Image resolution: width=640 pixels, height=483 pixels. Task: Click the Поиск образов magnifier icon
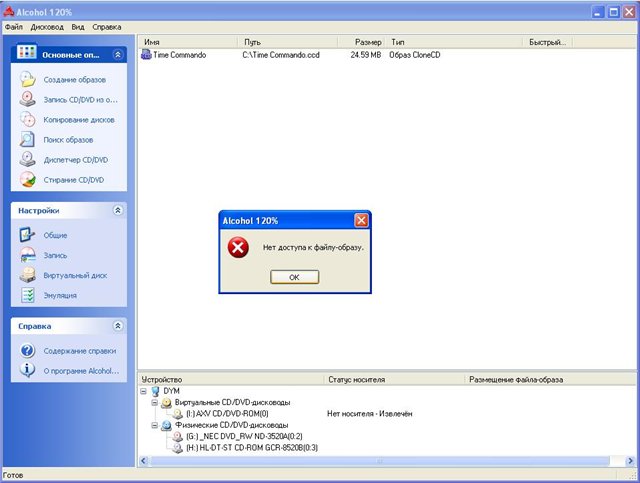point(28,139)
